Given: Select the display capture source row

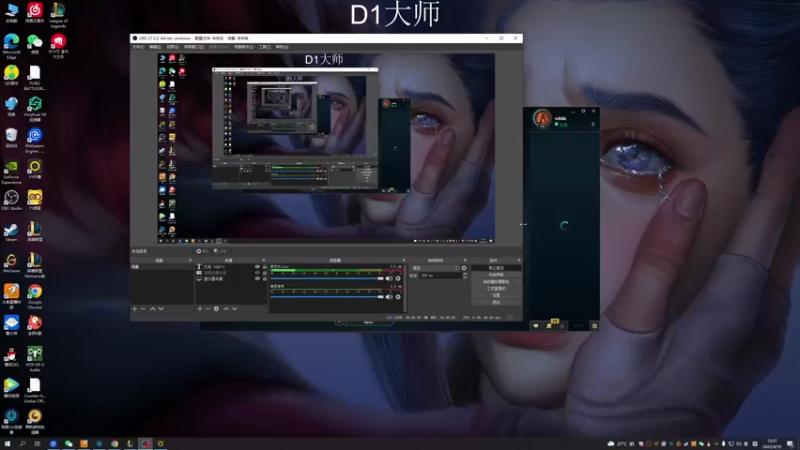Looking at the screenshot, I should 232,279.
